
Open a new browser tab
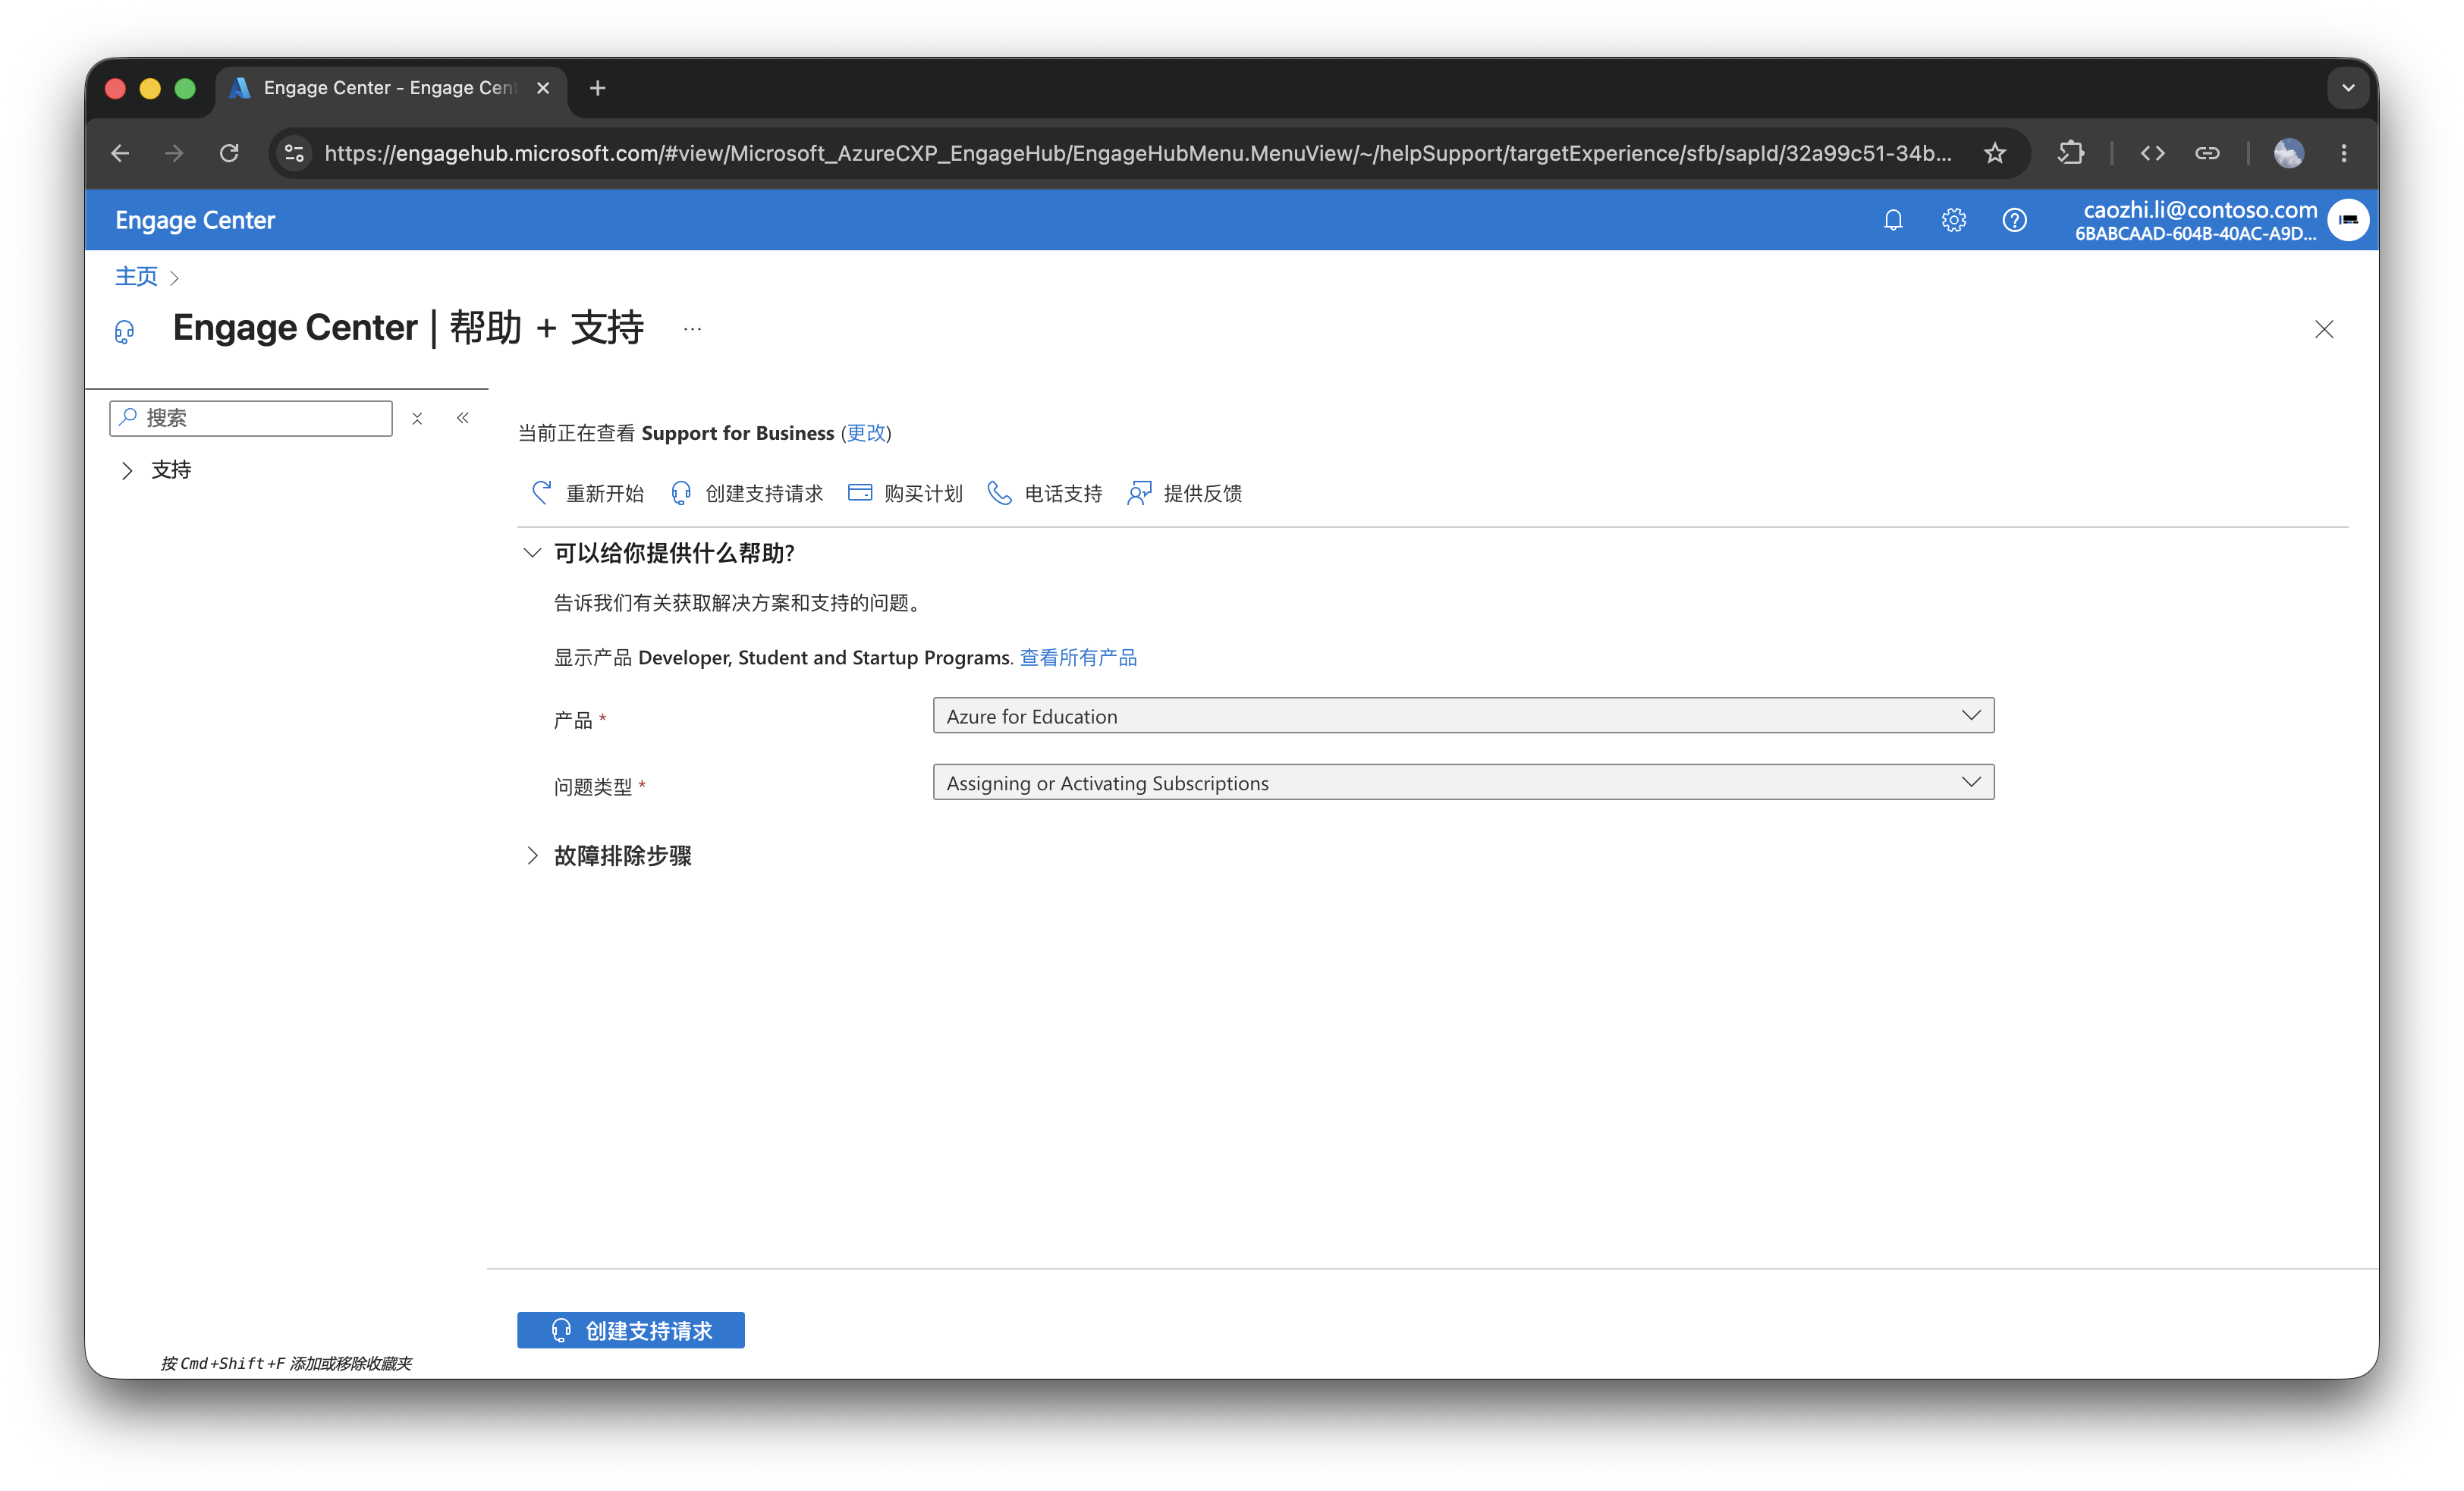tap(598, 88)
